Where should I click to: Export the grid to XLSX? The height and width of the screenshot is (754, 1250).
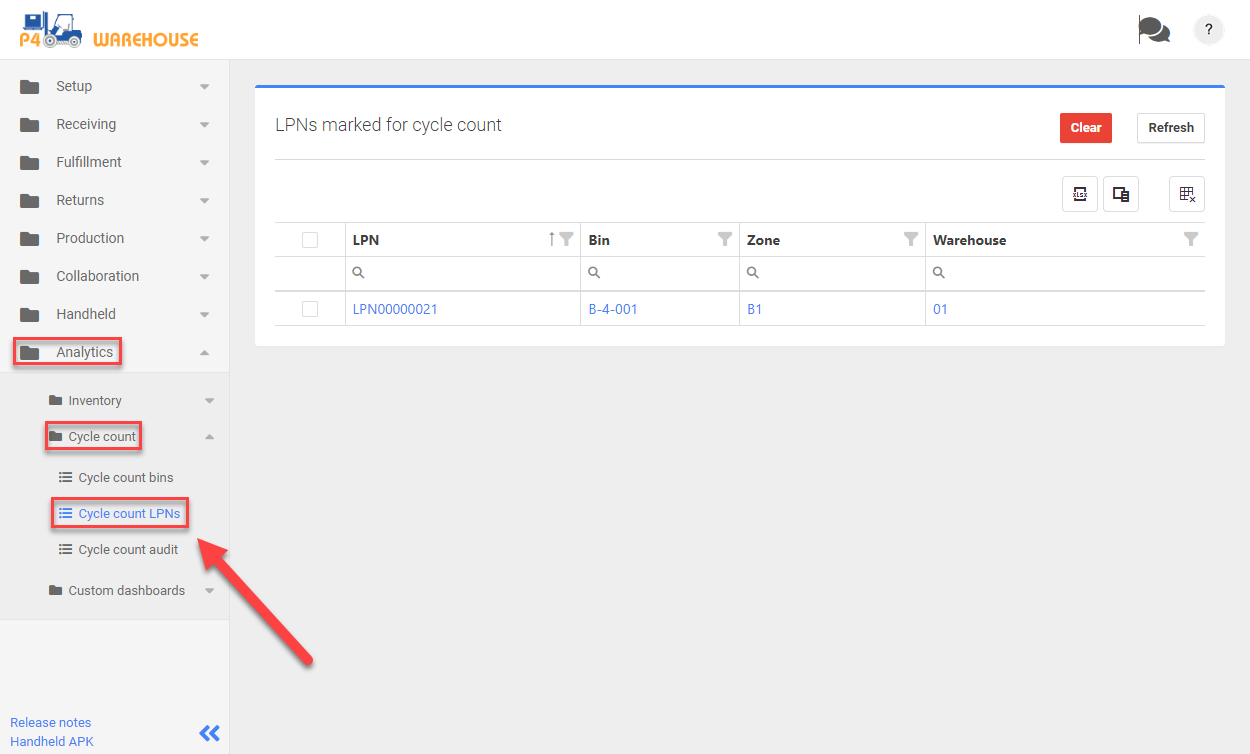pos(1080,194)
